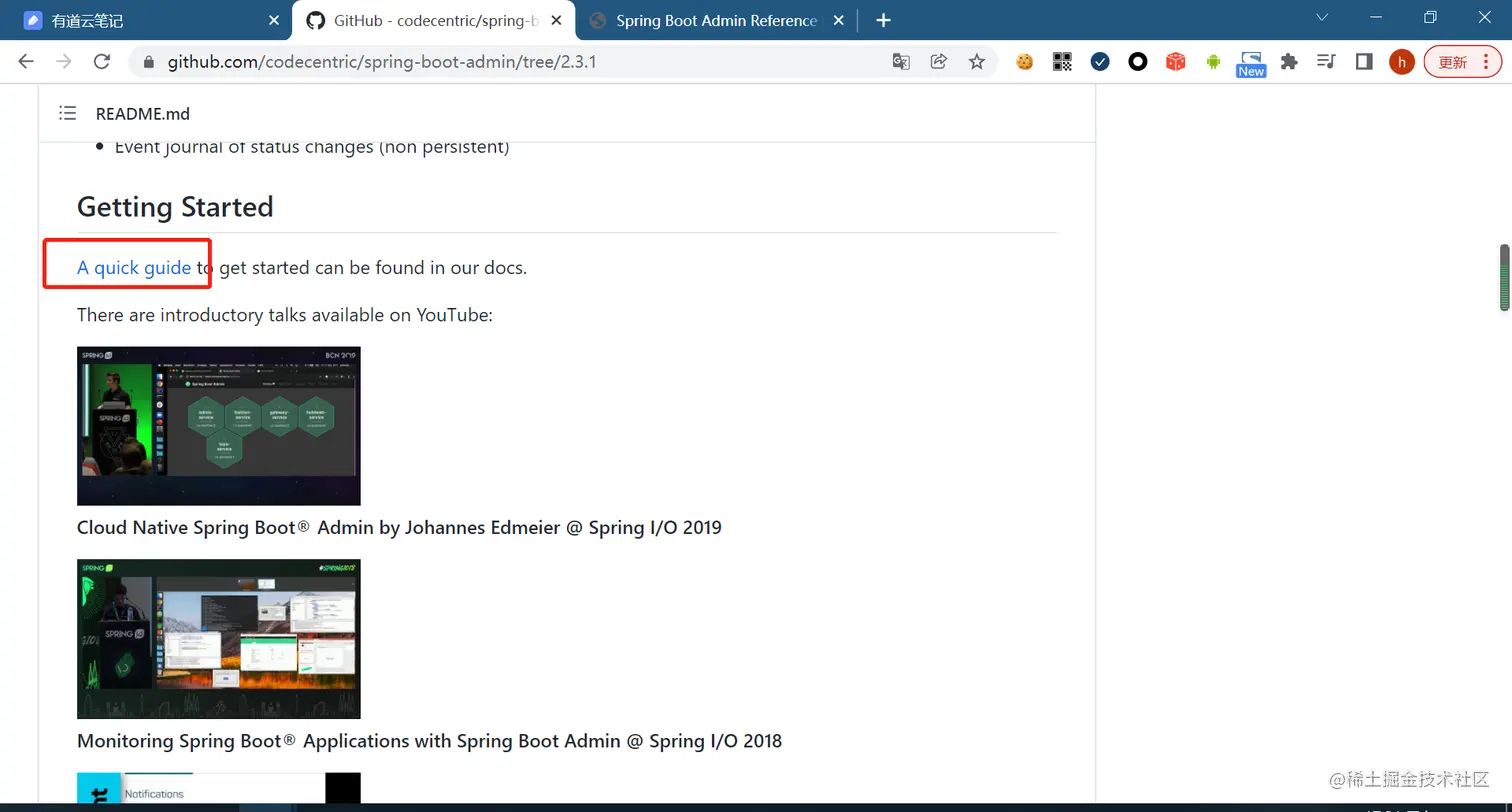Click the Monitoring Spring Boot Applications caption
Viewport: 1512px width, 812px height.
click(x=429, y=741)
